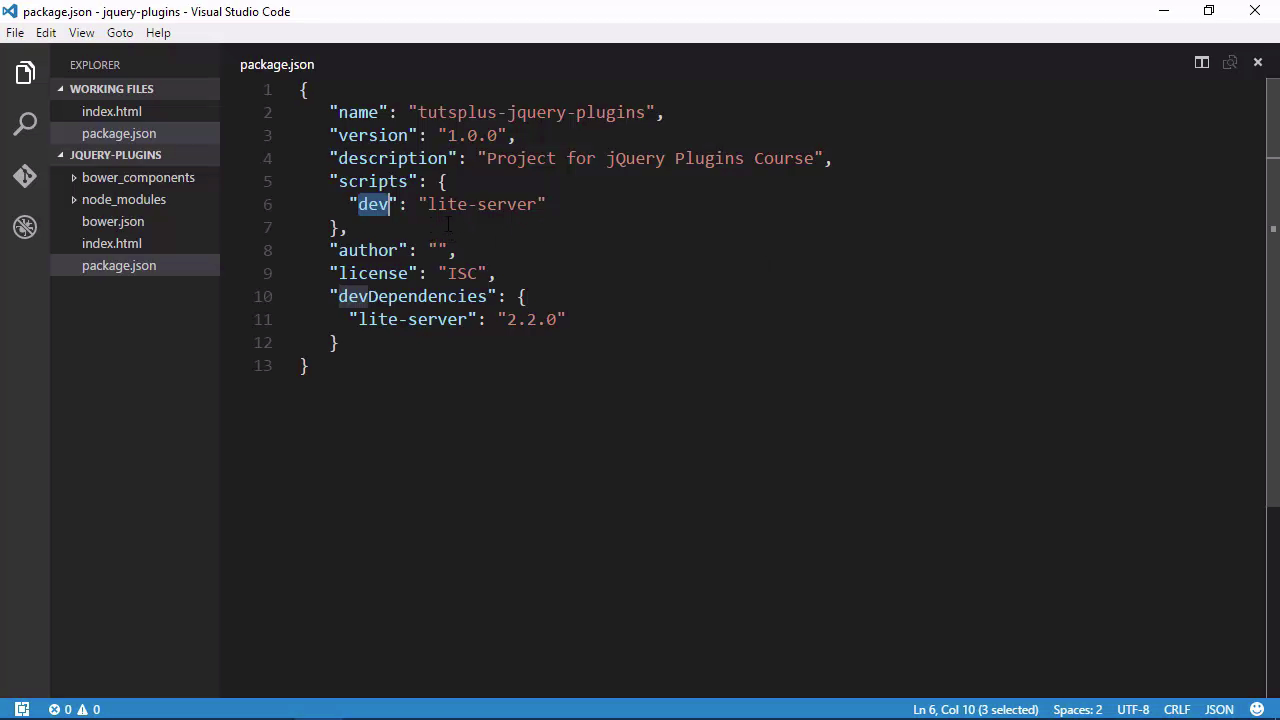This screenshot has height=720, width=1280.
Task: Click the package.json editor title
Action: [277, 64]
